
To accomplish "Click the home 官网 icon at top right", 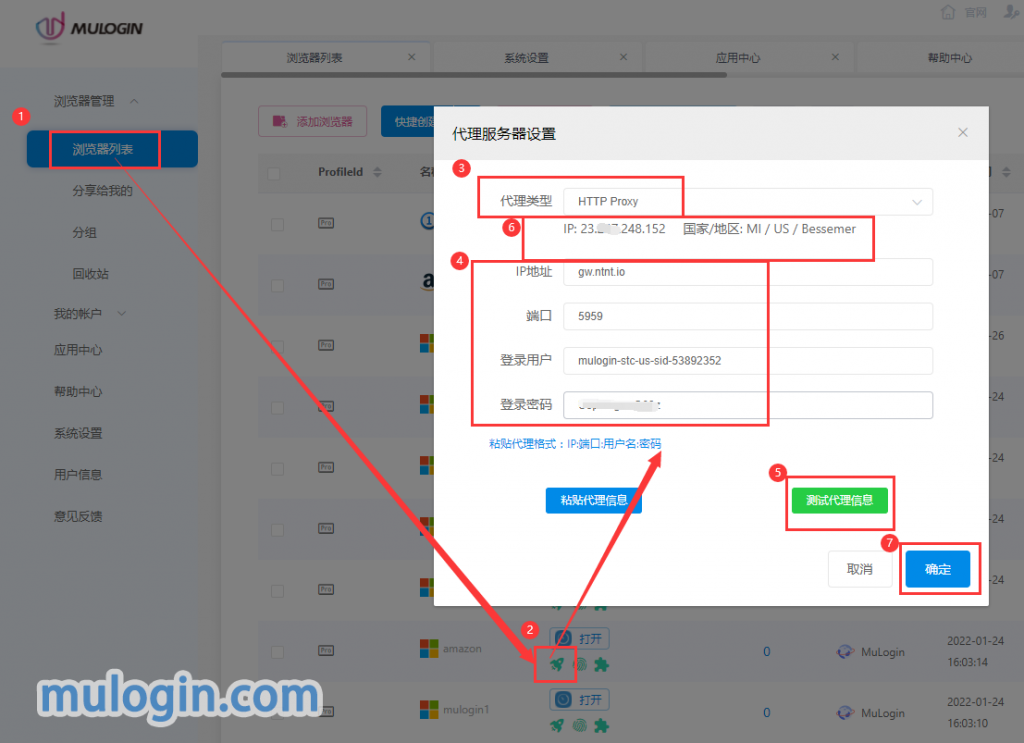I will tap(948, 12).
